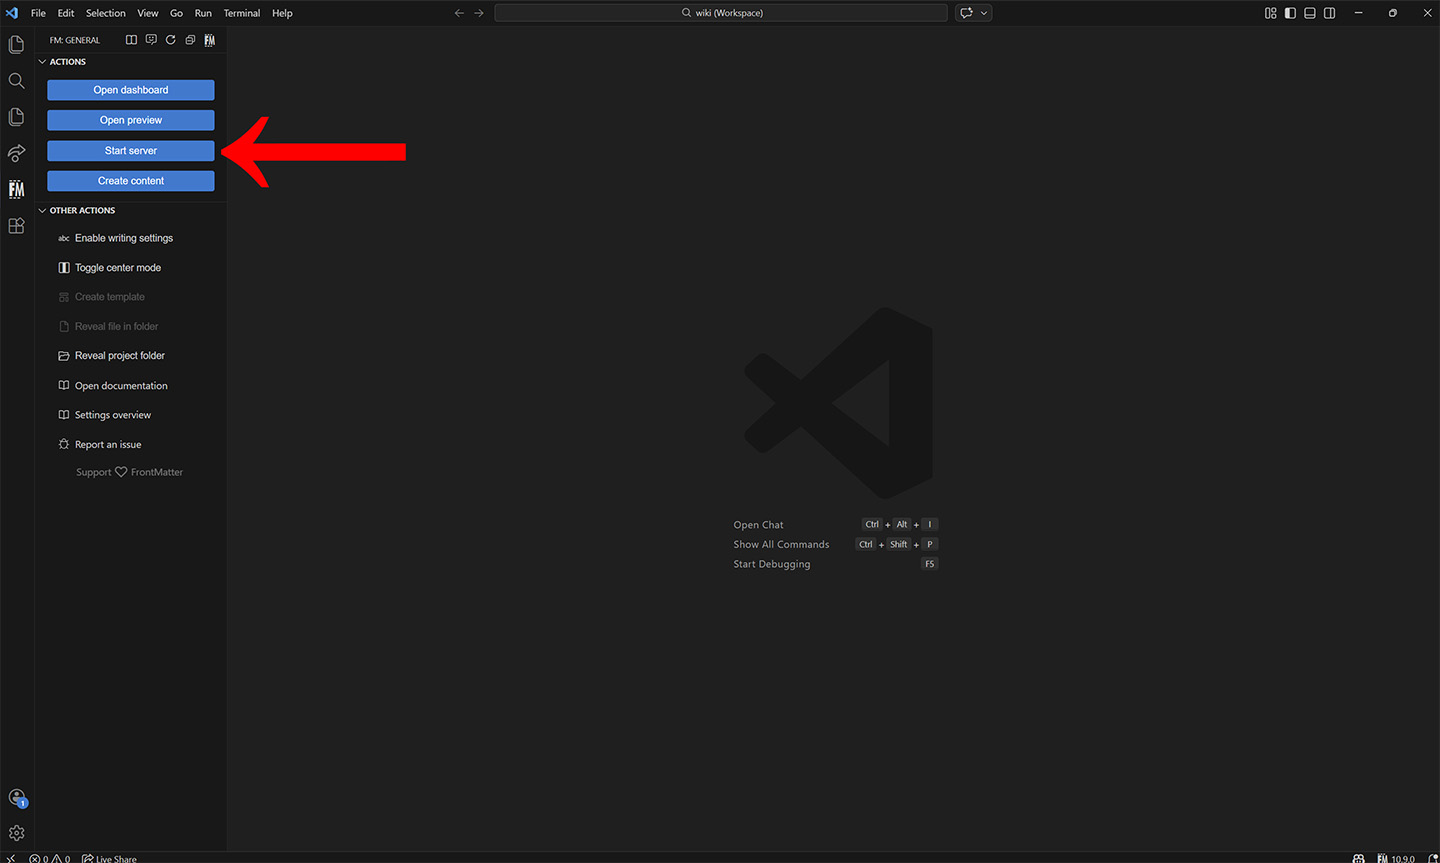Toggle the primary side bar layout icon

coord(1290,13)
